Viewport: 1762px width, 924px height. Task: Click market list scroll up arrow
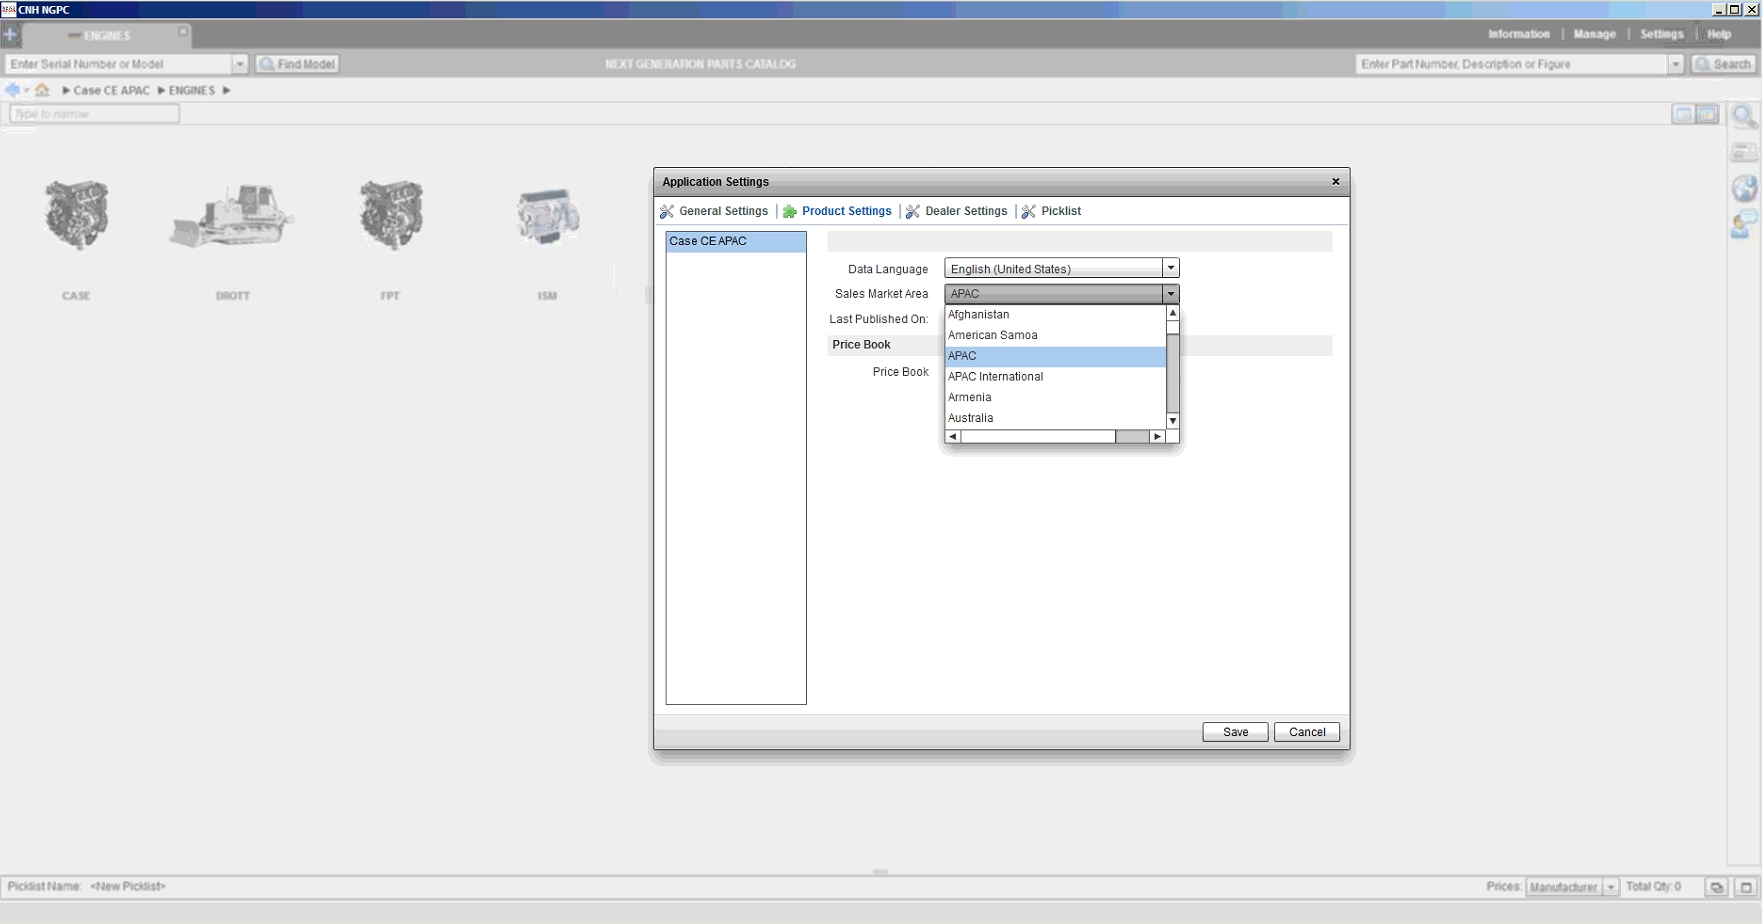(x=1173, y=313)
